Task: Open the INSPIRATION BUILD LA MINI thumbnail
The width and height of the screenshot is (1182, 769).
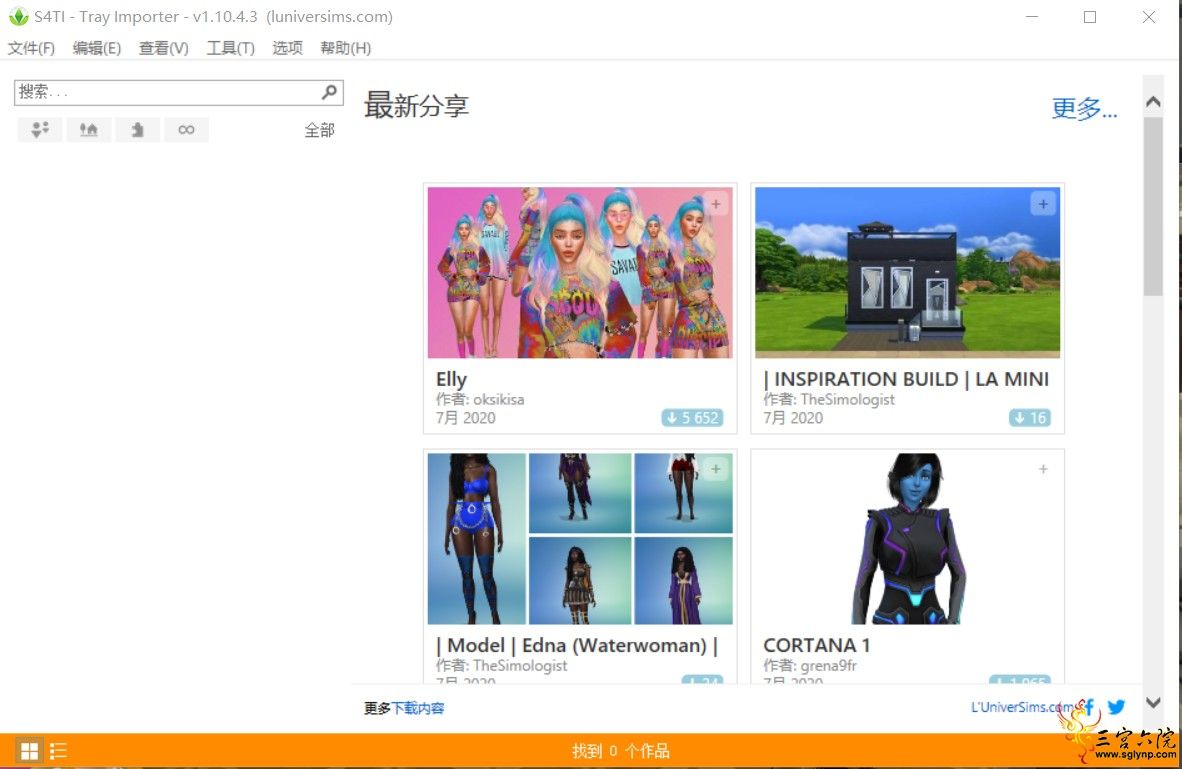Action: [x=908, y=272]
